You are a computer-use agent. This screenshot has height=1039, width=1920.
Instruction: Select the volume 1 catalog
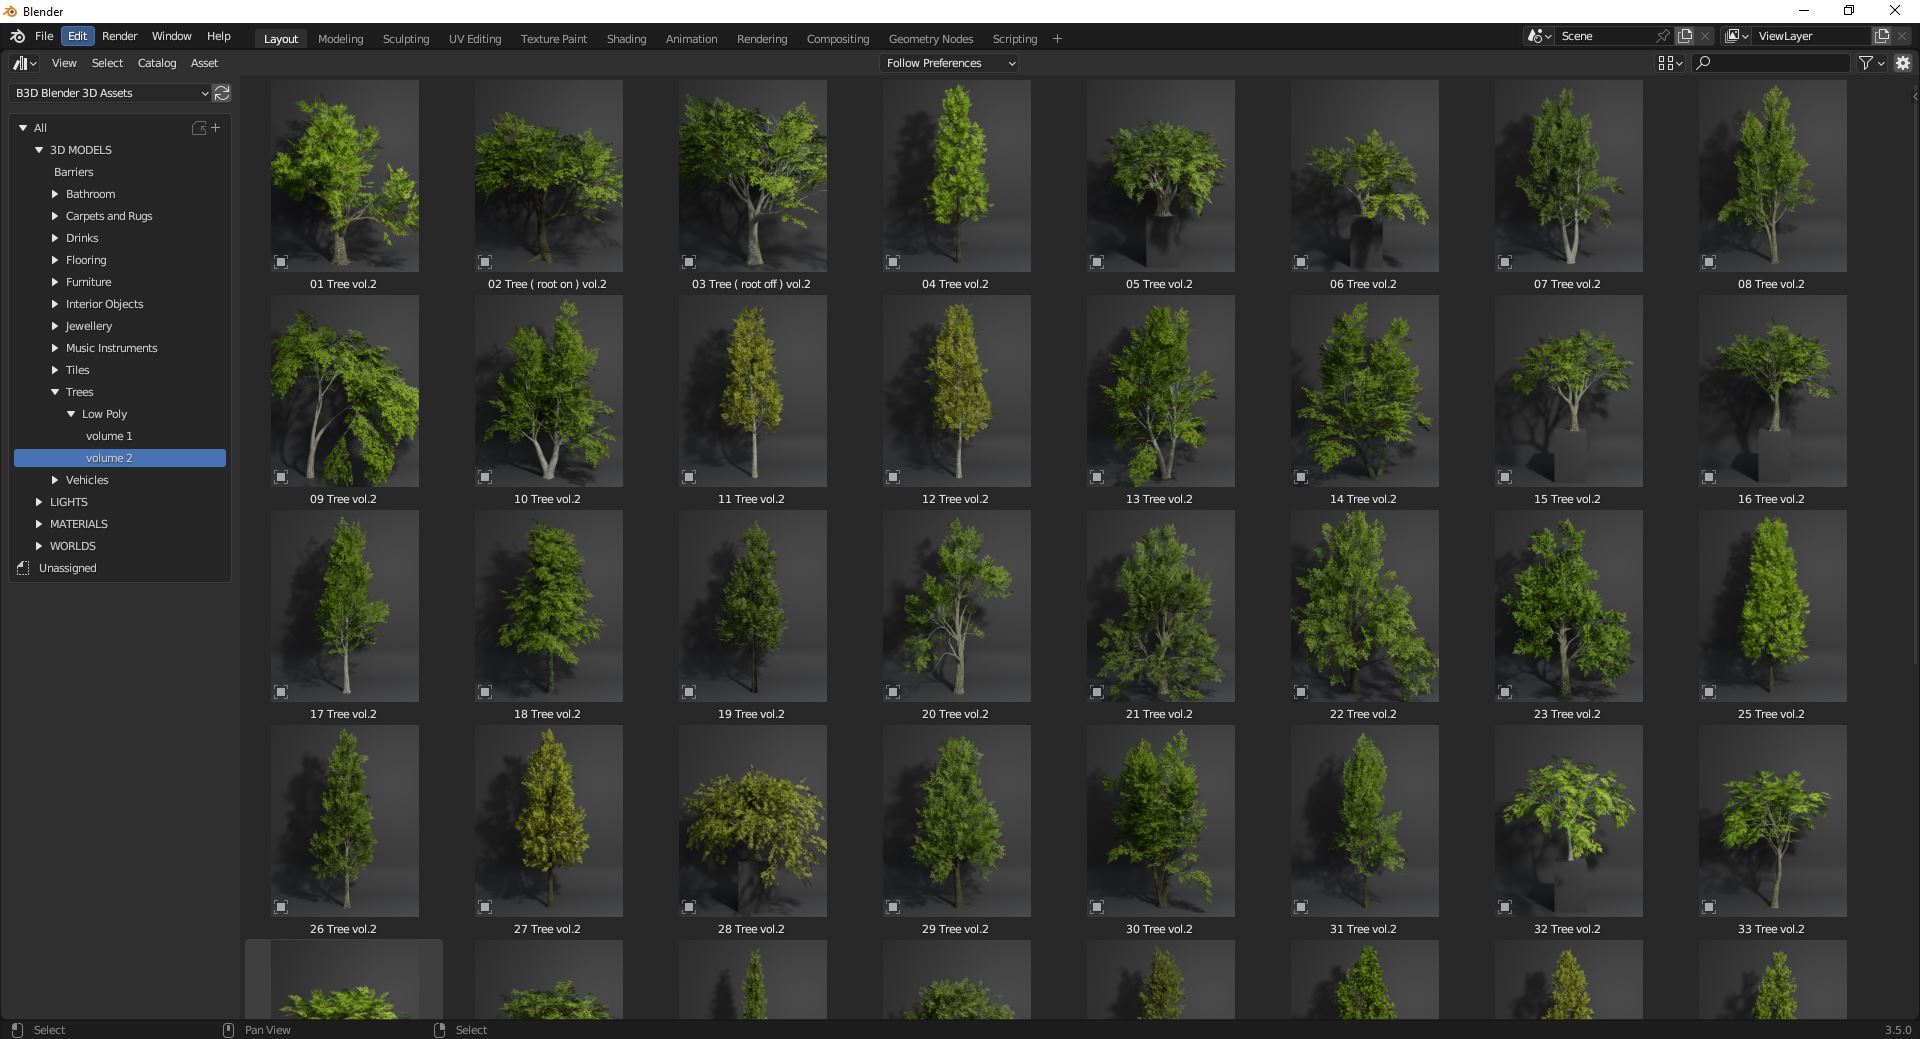pos(110,436)
